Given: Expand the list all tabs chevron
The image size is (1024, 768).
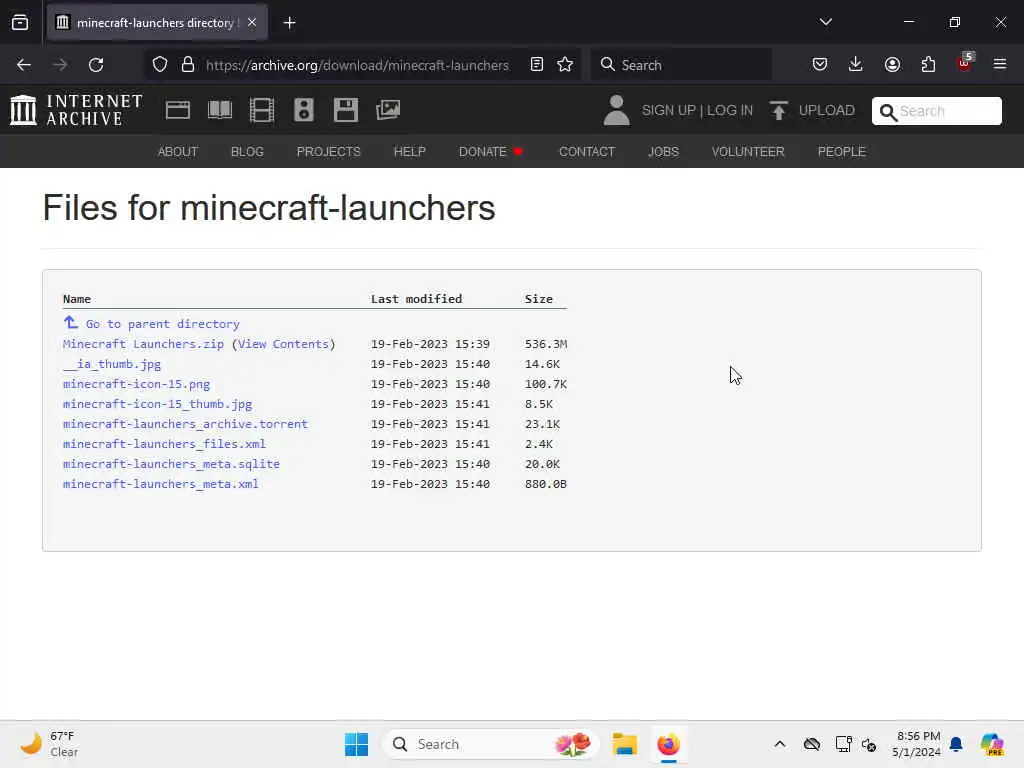Looking at the screenshot, I should tap(825, 22).
